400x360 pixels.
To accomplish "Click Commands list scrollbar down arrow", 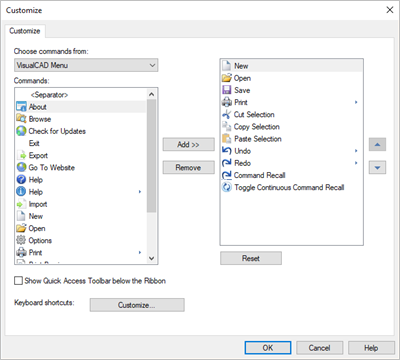I will (151, 258).
